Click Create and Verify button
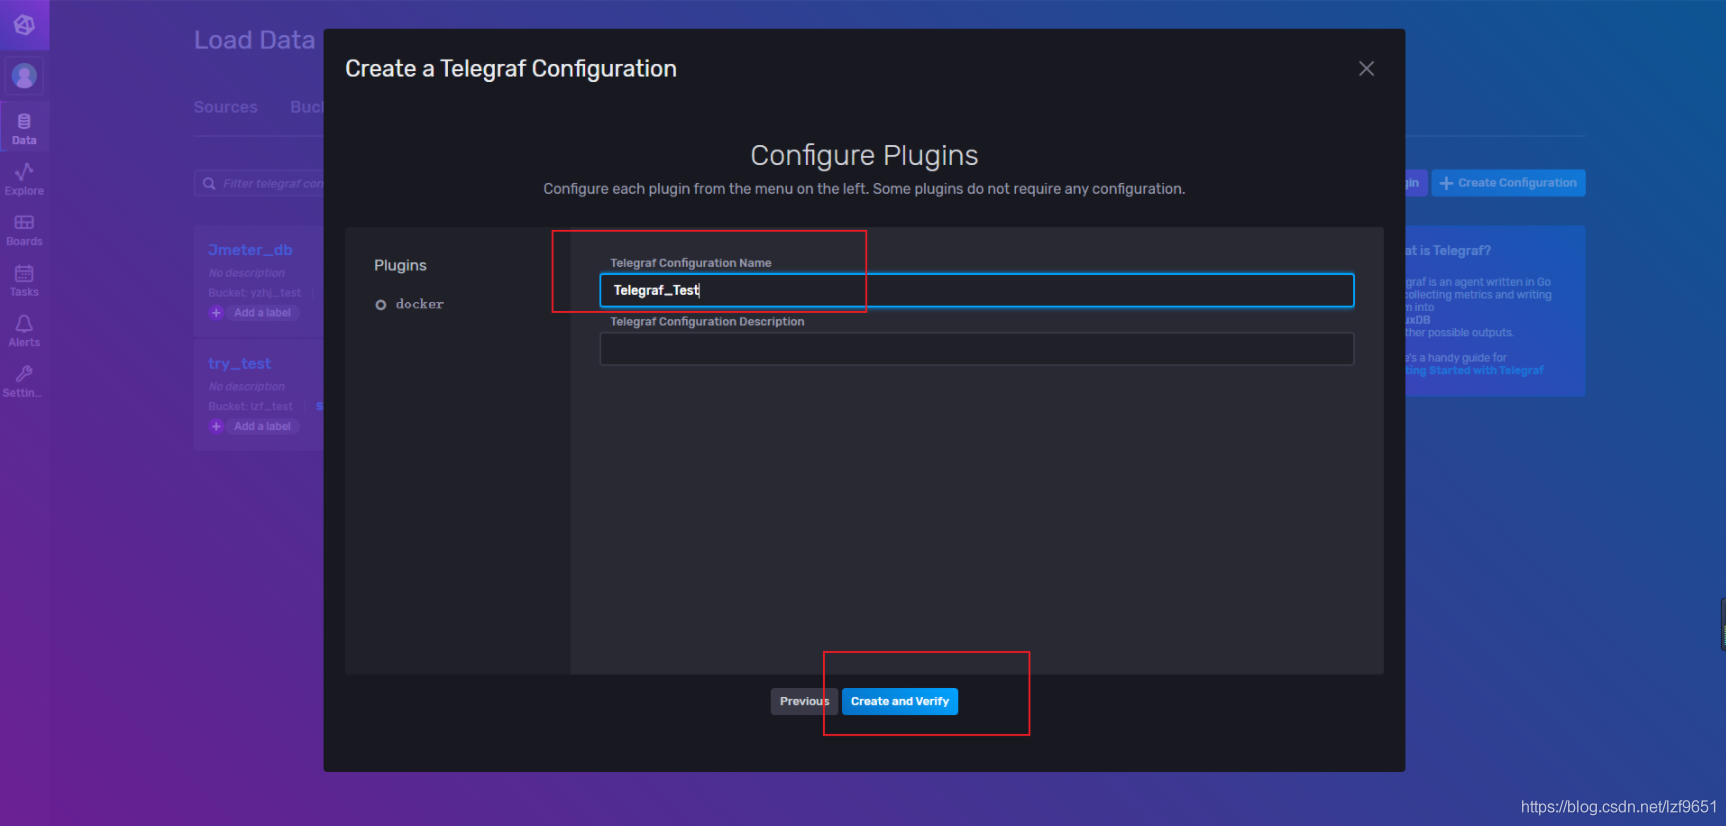The image size is (1726, 826). click(x=900, y=701)
